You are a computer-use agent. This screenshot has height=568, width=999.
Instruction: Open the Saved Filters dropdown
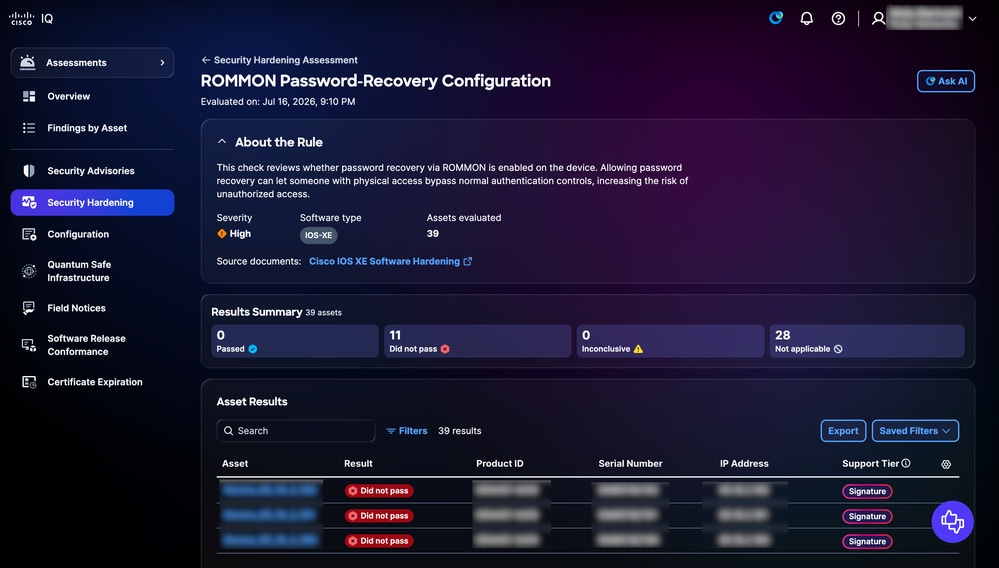pos(915,431)
